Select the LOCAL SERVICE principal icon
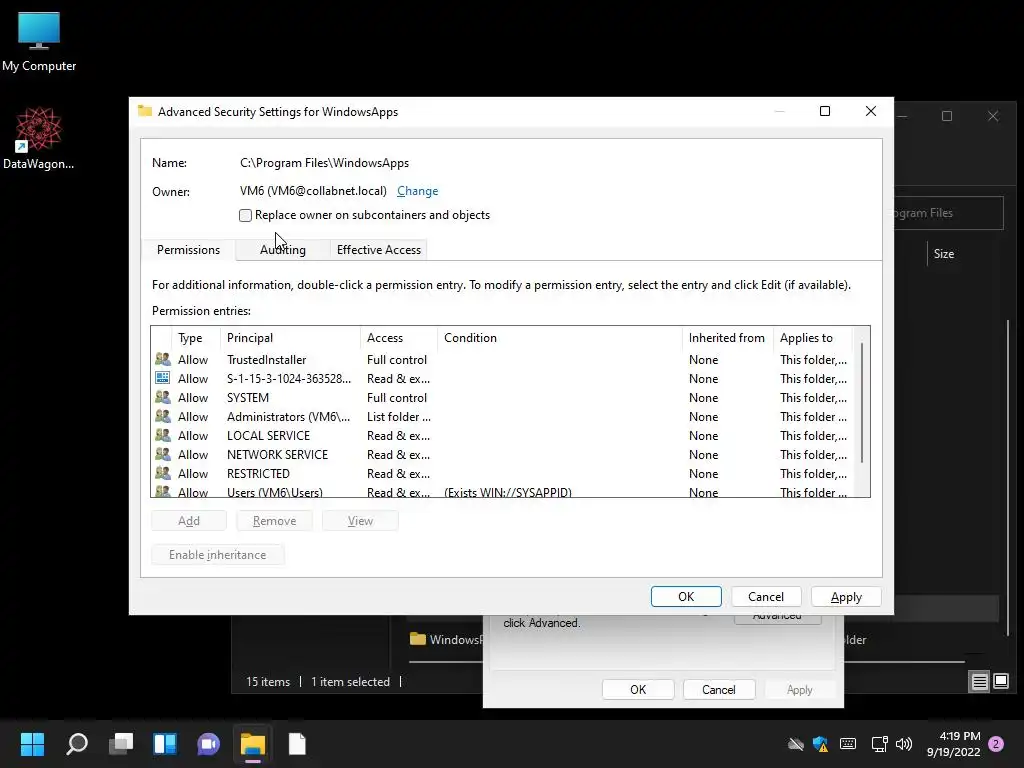1024x768 pixels. (x=163, y=435)
